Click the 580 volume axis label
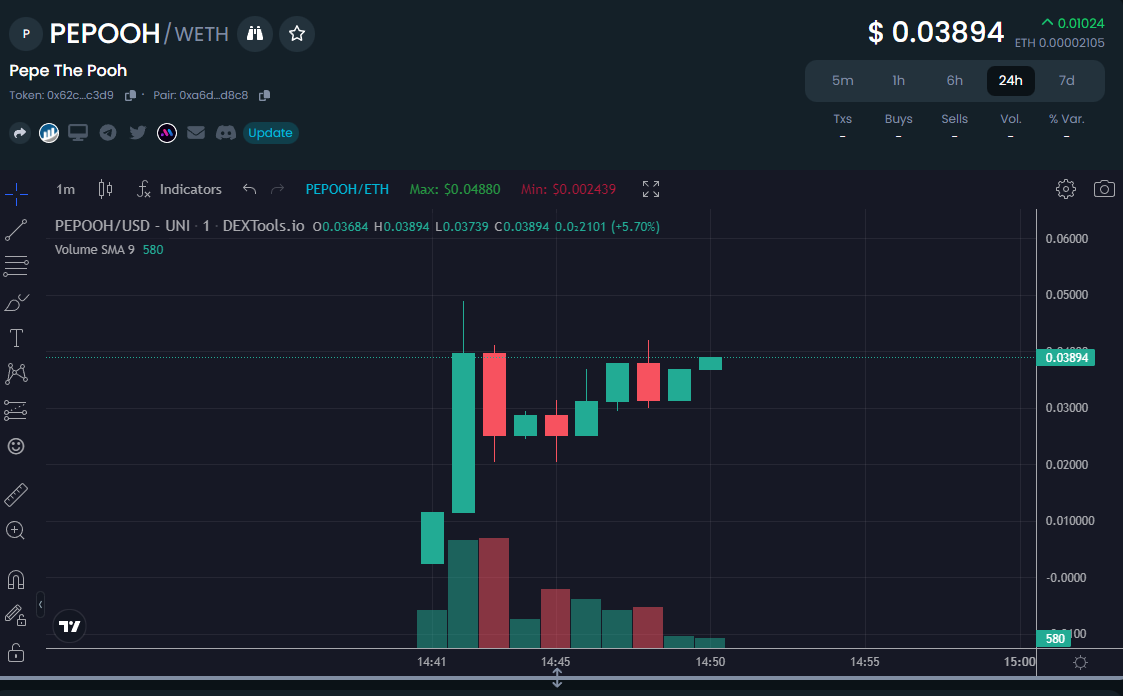This screenshot has width=1123, height=696. 1054,638
